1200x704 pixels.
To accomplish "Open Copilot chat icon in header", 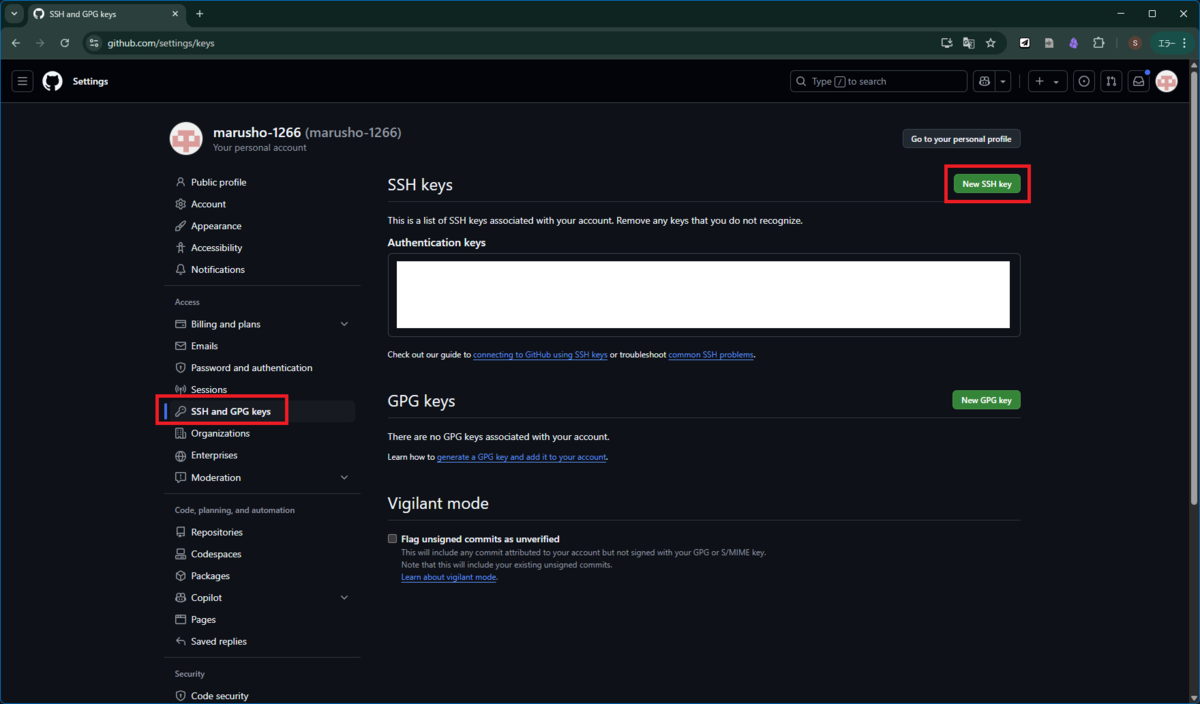I will [x=984, y=81].
